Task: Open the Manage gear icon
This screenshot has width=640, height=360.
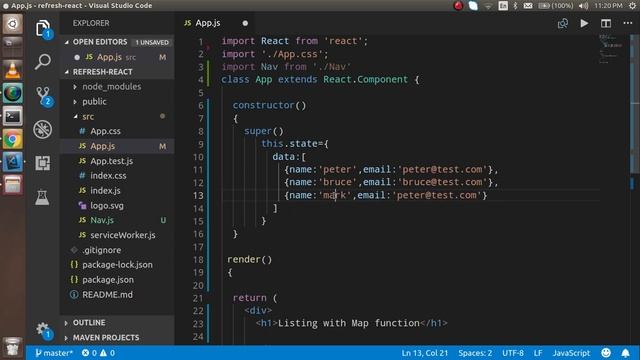Action: (x=43, y=330)
